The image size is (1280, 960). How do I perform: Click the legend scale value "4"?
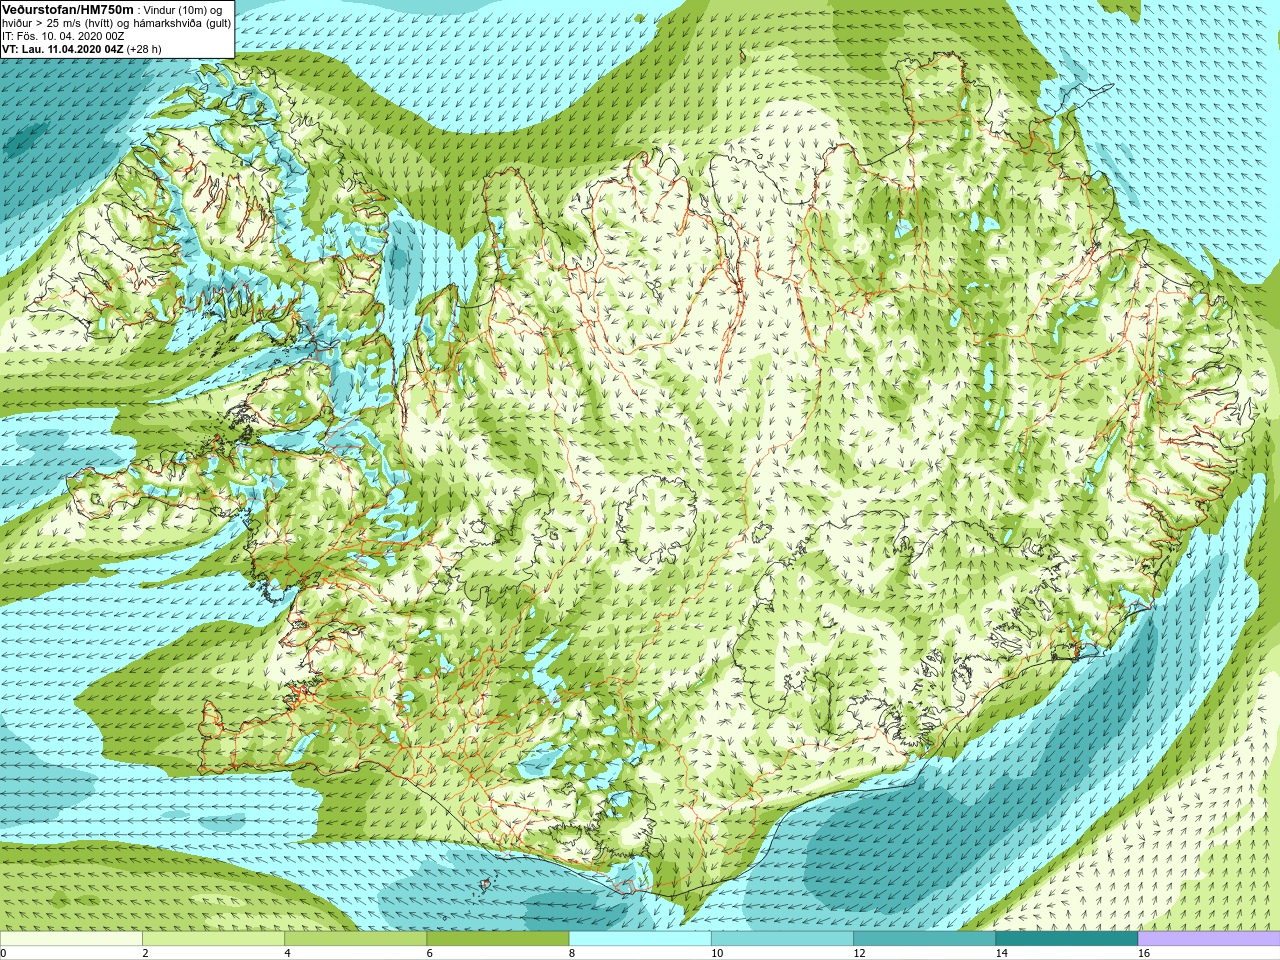tap(287, 953)
